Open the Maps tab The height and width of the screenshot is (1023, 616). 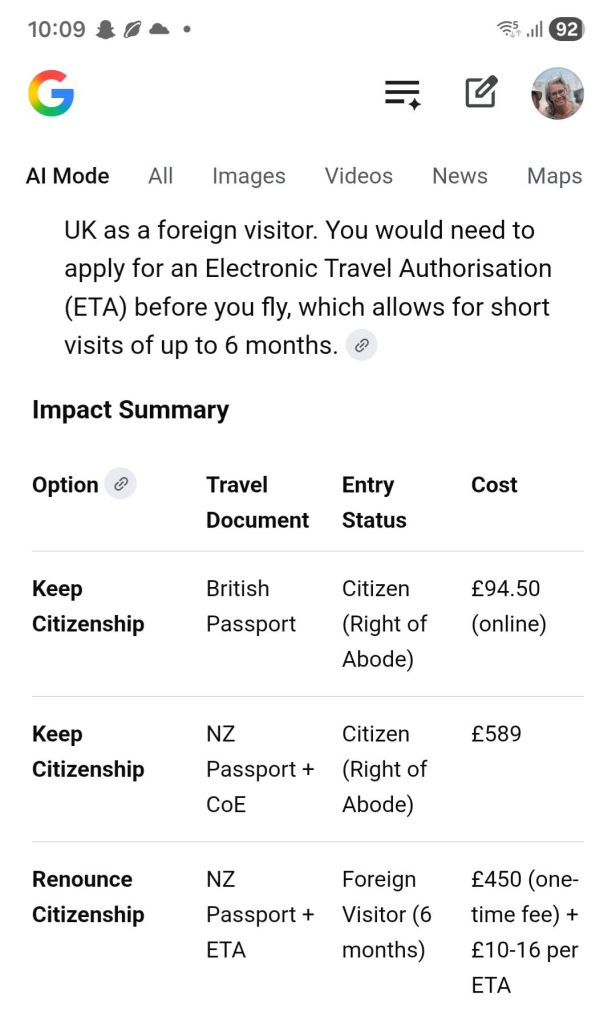click(554, 176)
